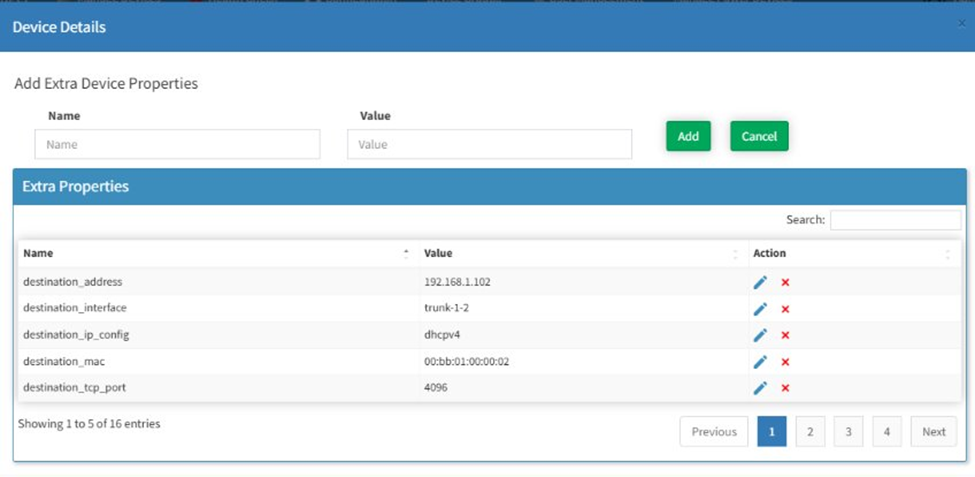
Task: Edit the destination_interface row
Action: pyautogui.click(x=760, y=308)
